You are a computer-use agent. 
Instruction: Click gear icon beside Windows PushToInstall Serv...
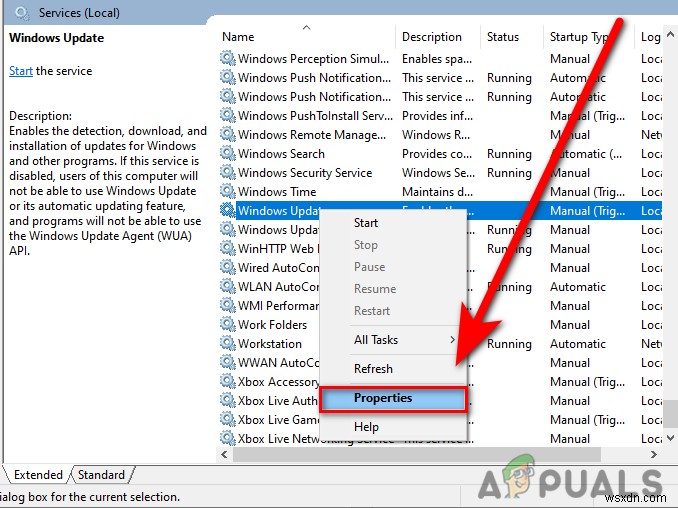[x=227, y=115]
